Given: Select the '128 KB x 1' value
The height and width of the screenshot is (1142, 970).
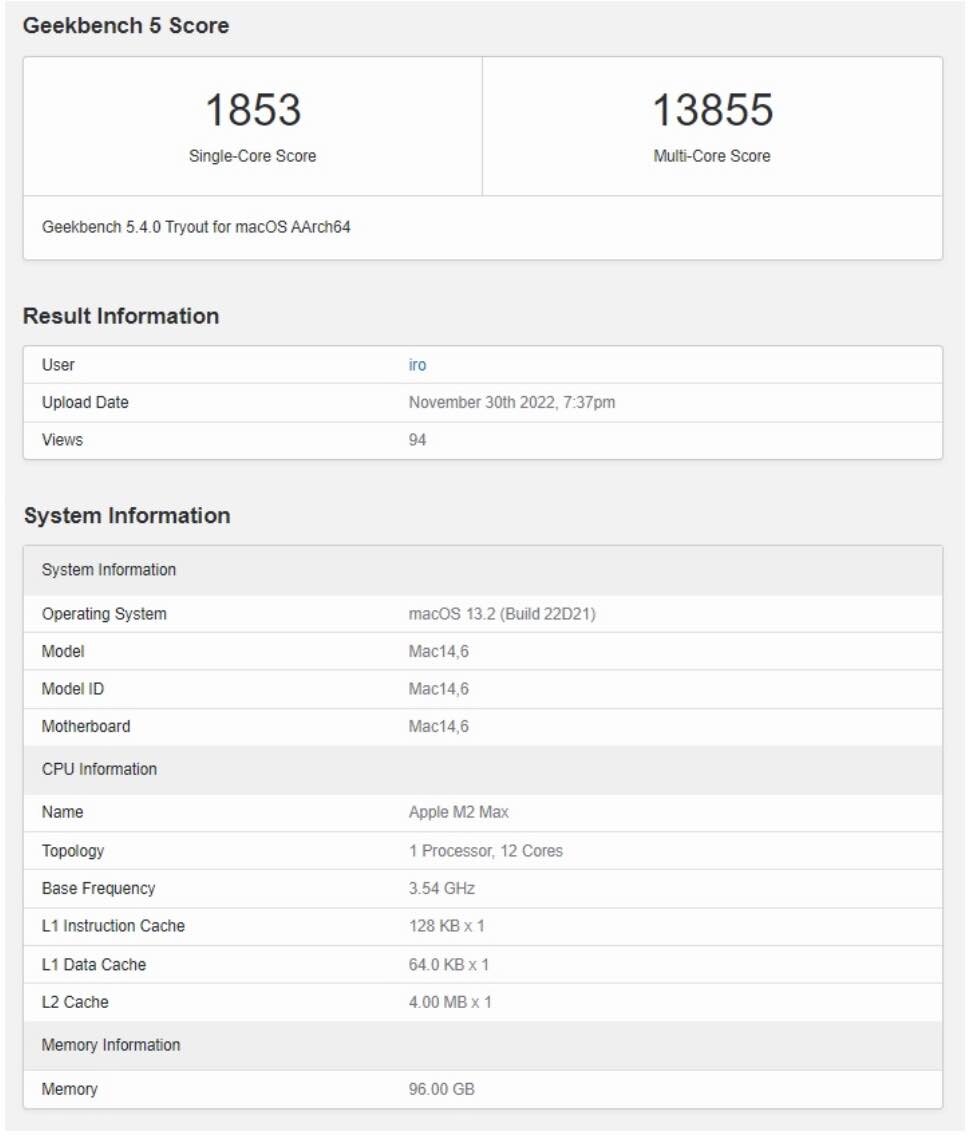Looking at the screenshot, I should pyautogui.click(x=446, y=926).
